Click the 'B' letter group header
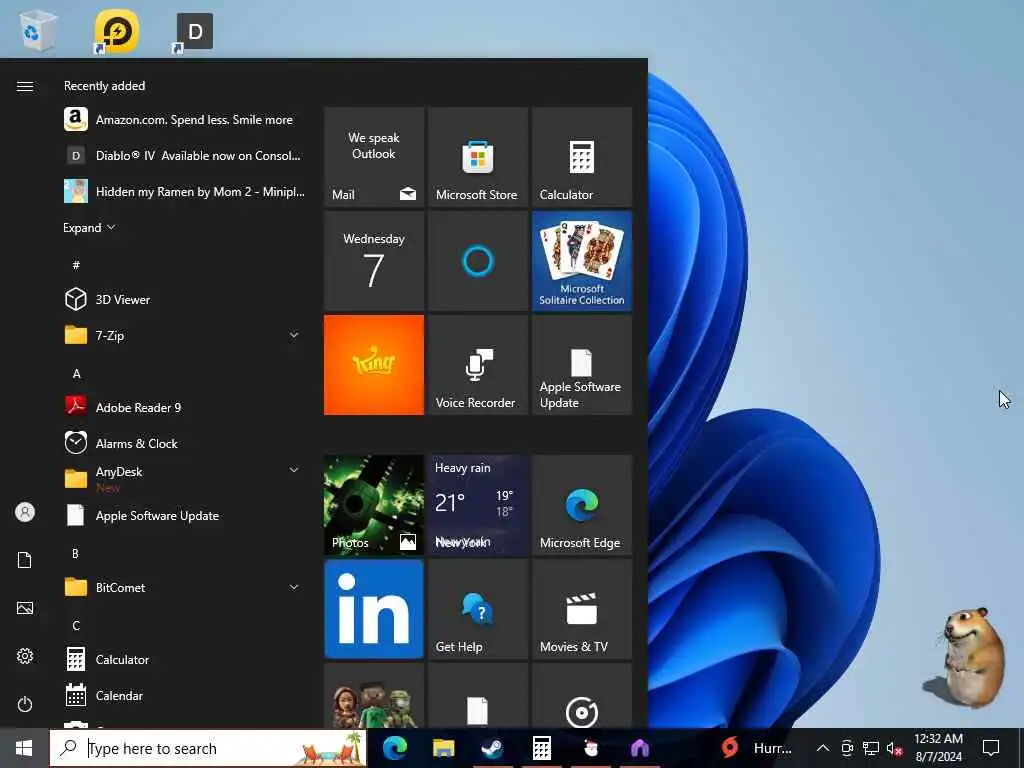This screenshot has width=1024, height=768. [x=75, y=553]
